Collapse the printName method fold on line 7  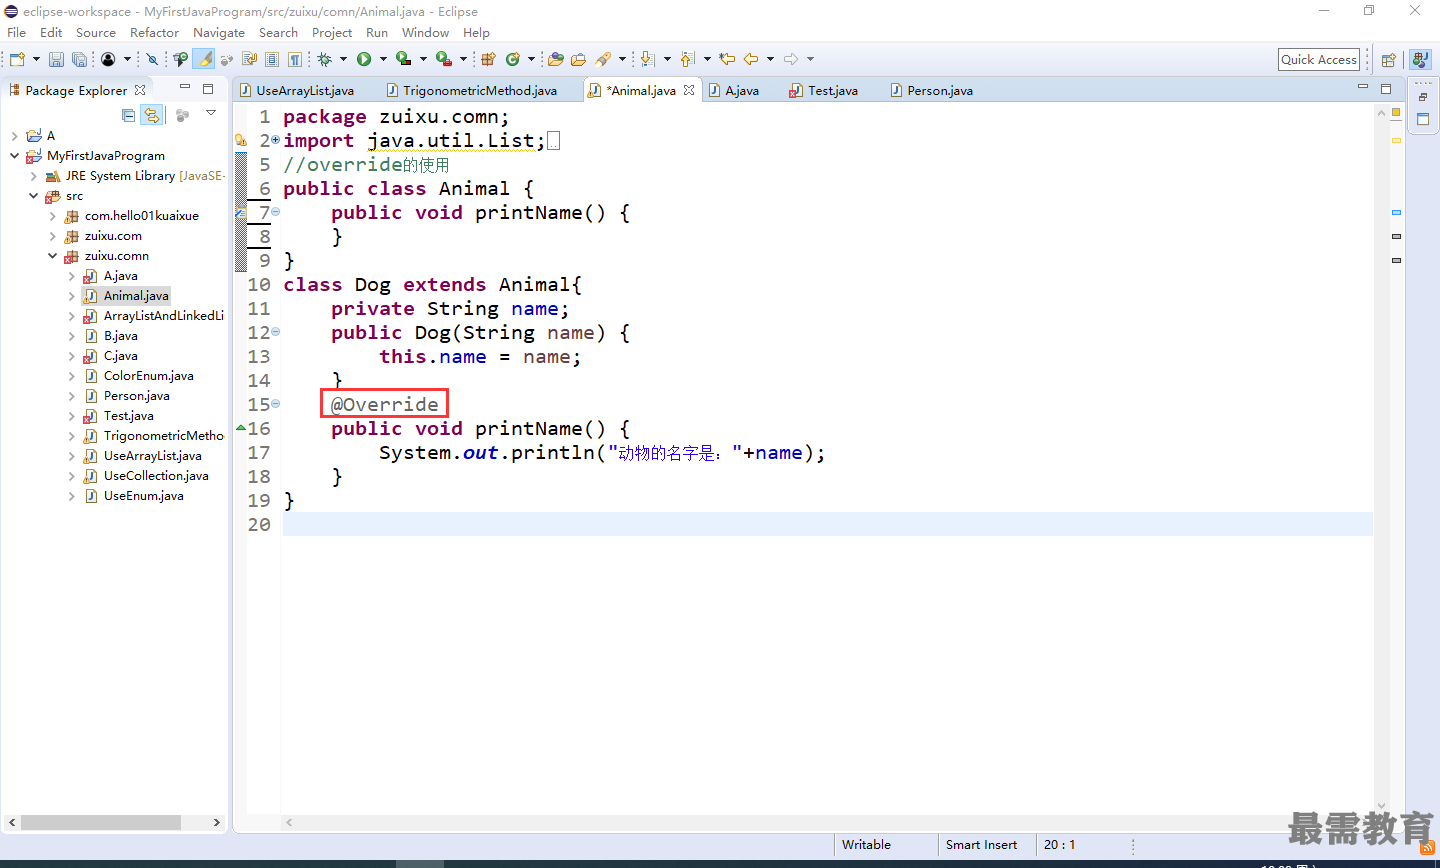(276, 212)
